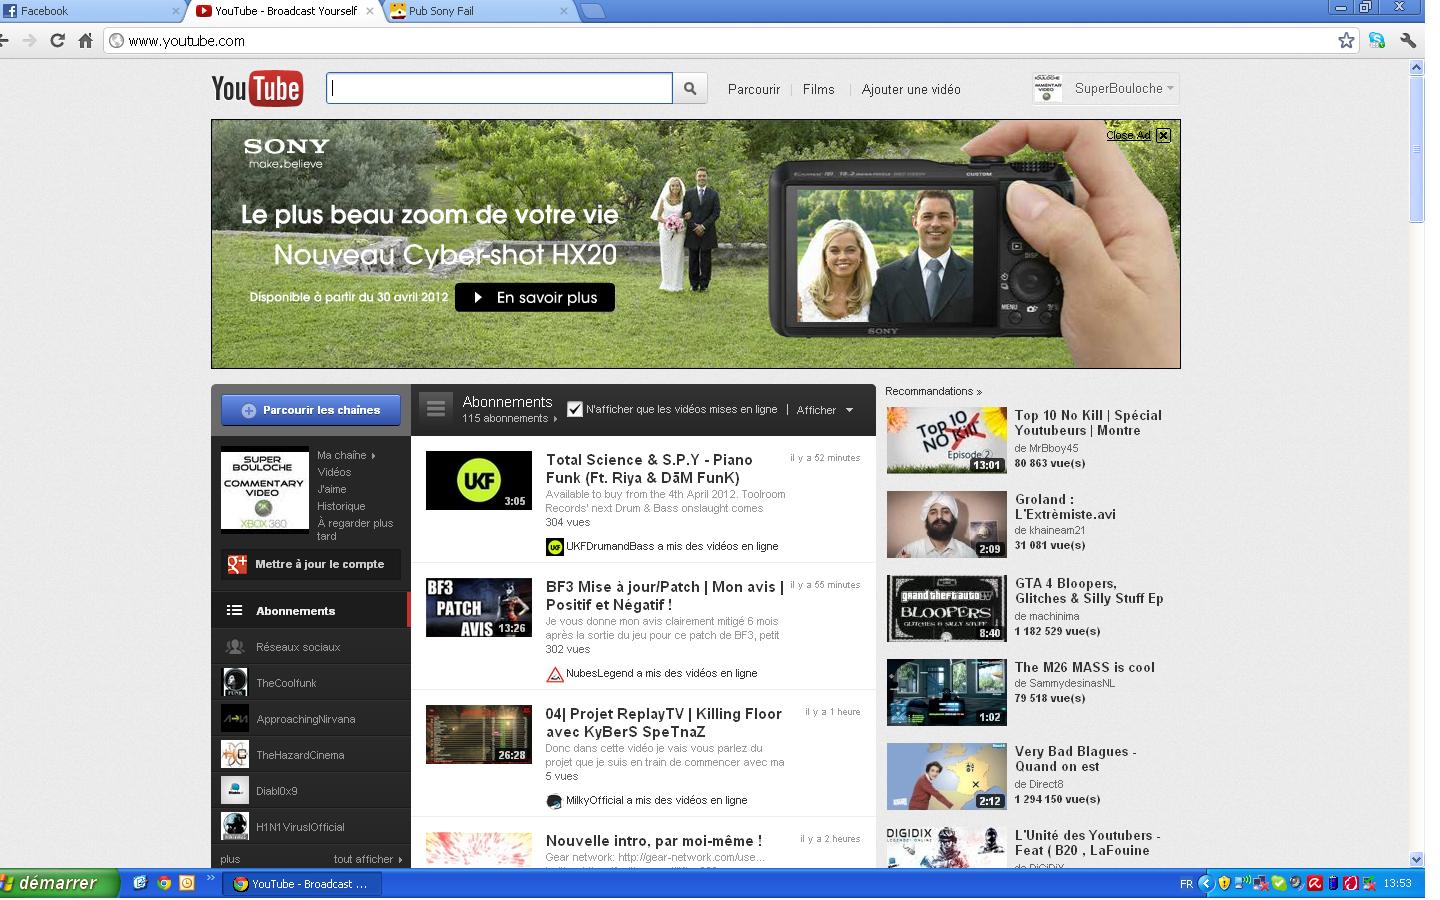The width and height of the screenshot is (1440, 900).
Task: Click Parcourir les chaînes button
Action: click(x=311, y=410)
